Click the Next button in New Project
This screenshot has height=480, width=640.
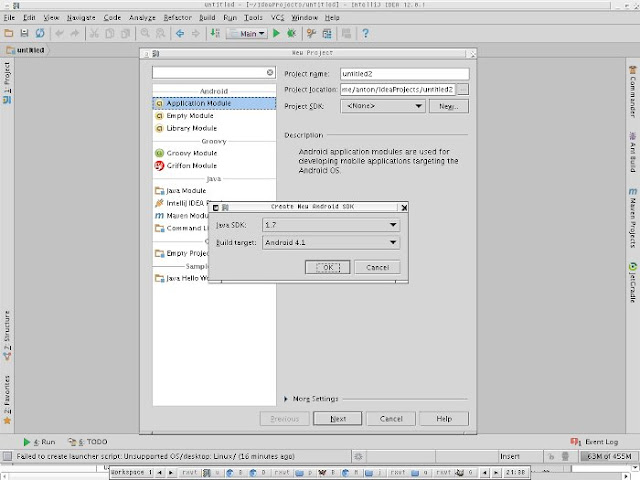(338, 419)
